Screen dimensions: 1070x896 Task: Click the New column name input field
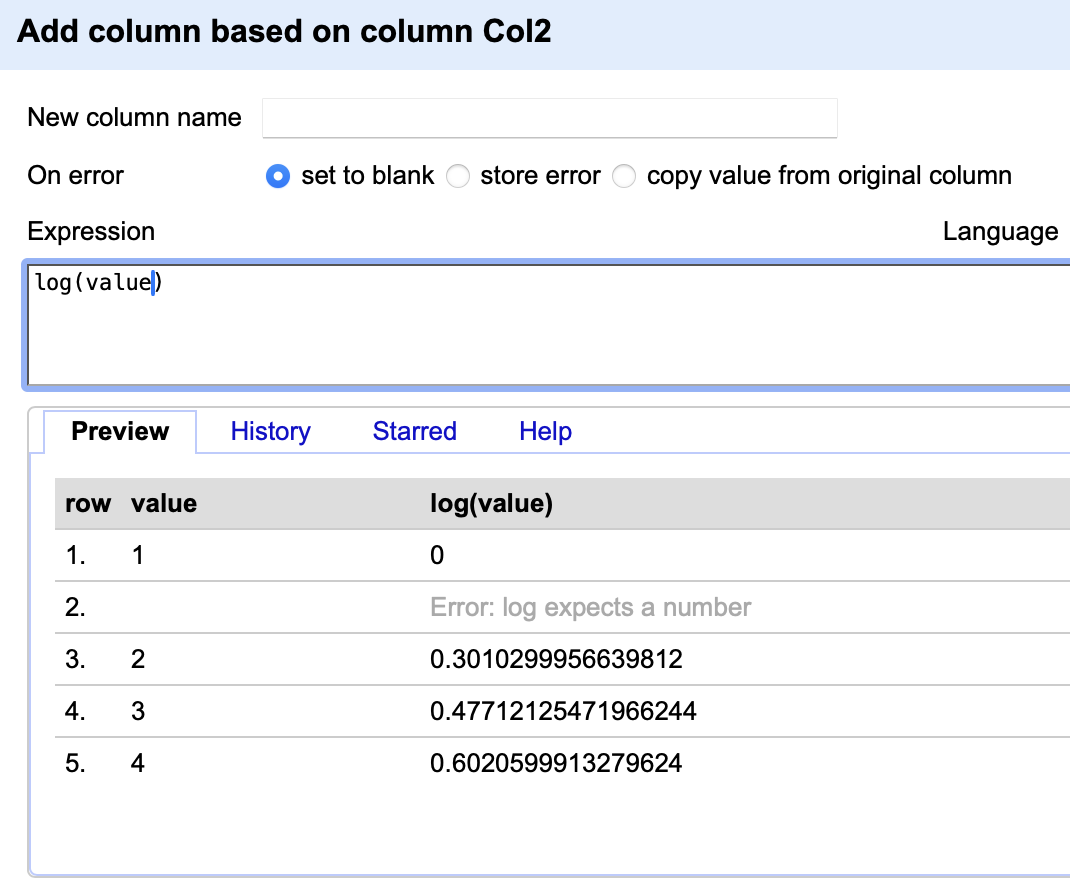[549, 118]
